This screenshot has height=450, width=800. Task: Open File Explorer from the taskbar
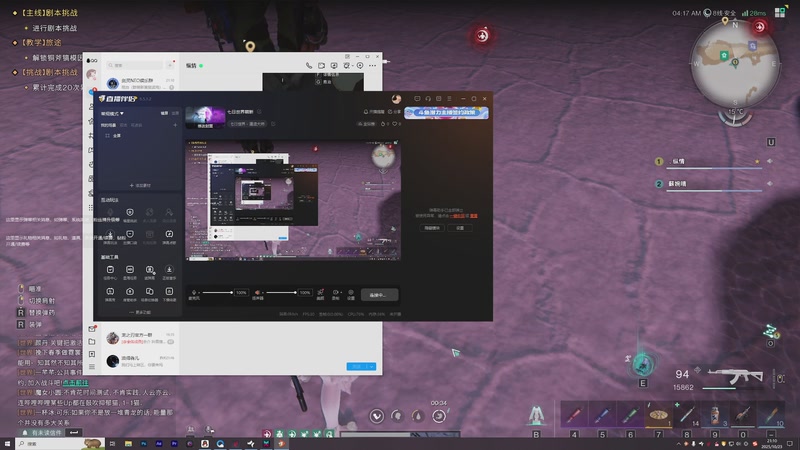[128, 444]
